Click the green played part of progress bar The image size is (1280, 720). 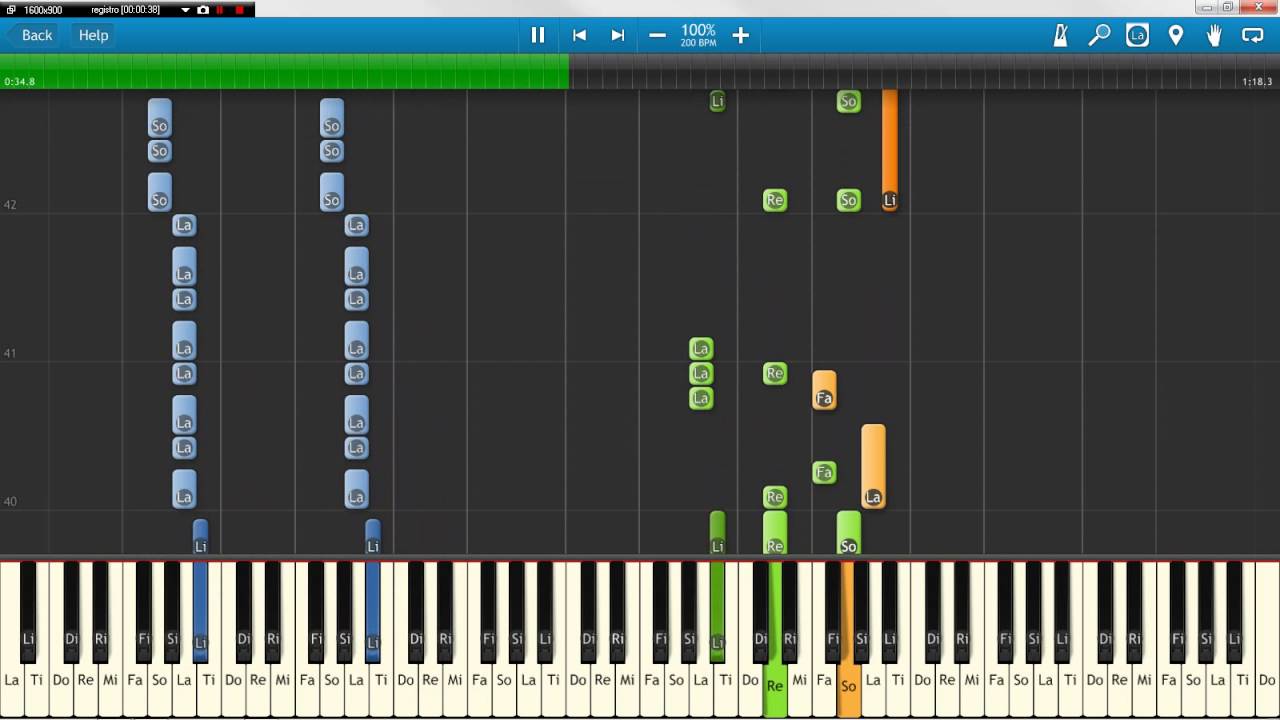click(x=285, y=71)
